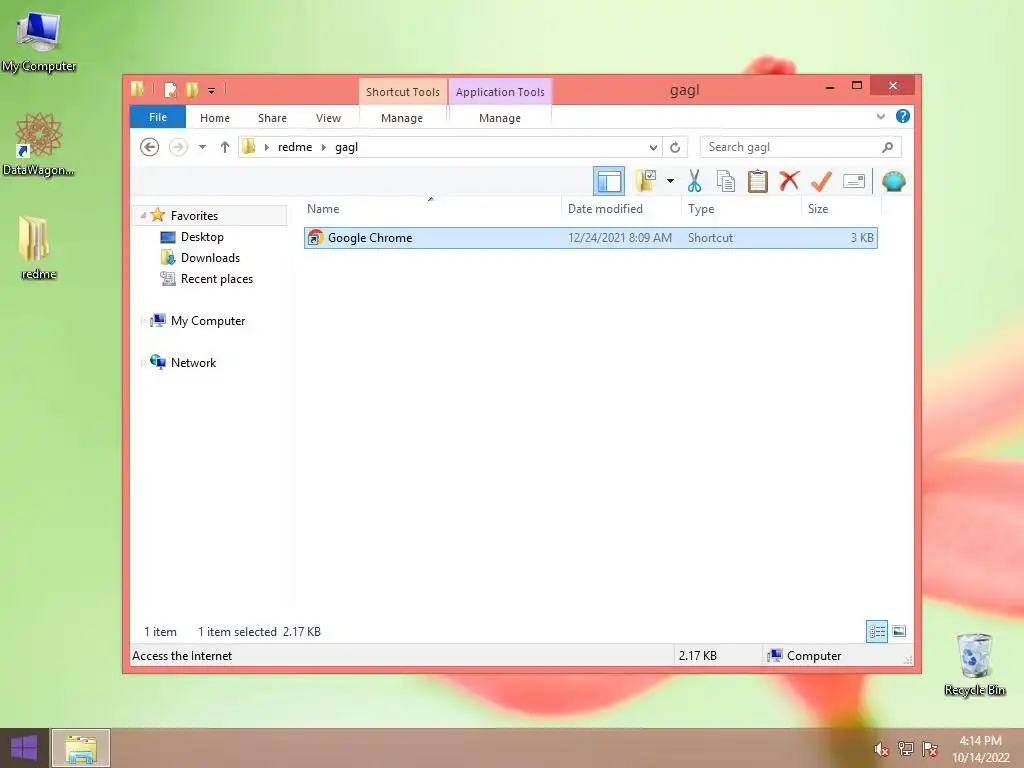This screenshot has height=768, width=1024.
Task: Click the Application Tools contextual header
Action: point(500,92)
